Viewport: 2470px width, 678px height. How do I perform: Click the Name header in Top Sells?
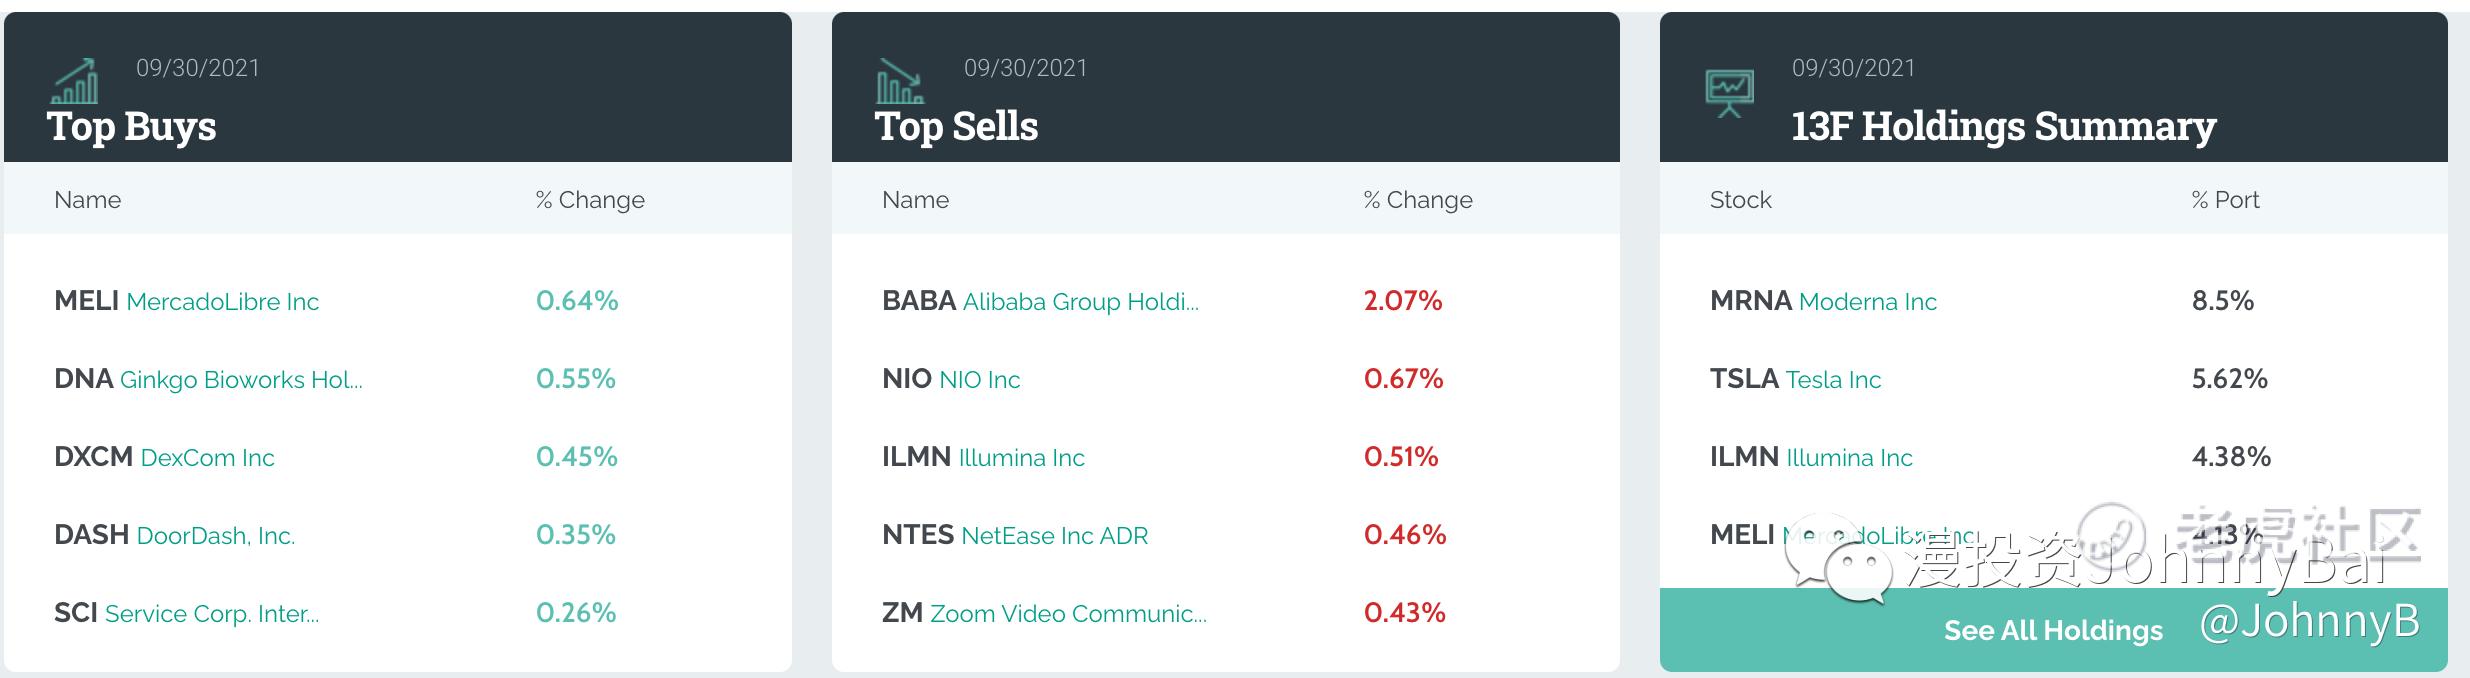[x=915, y=200]
